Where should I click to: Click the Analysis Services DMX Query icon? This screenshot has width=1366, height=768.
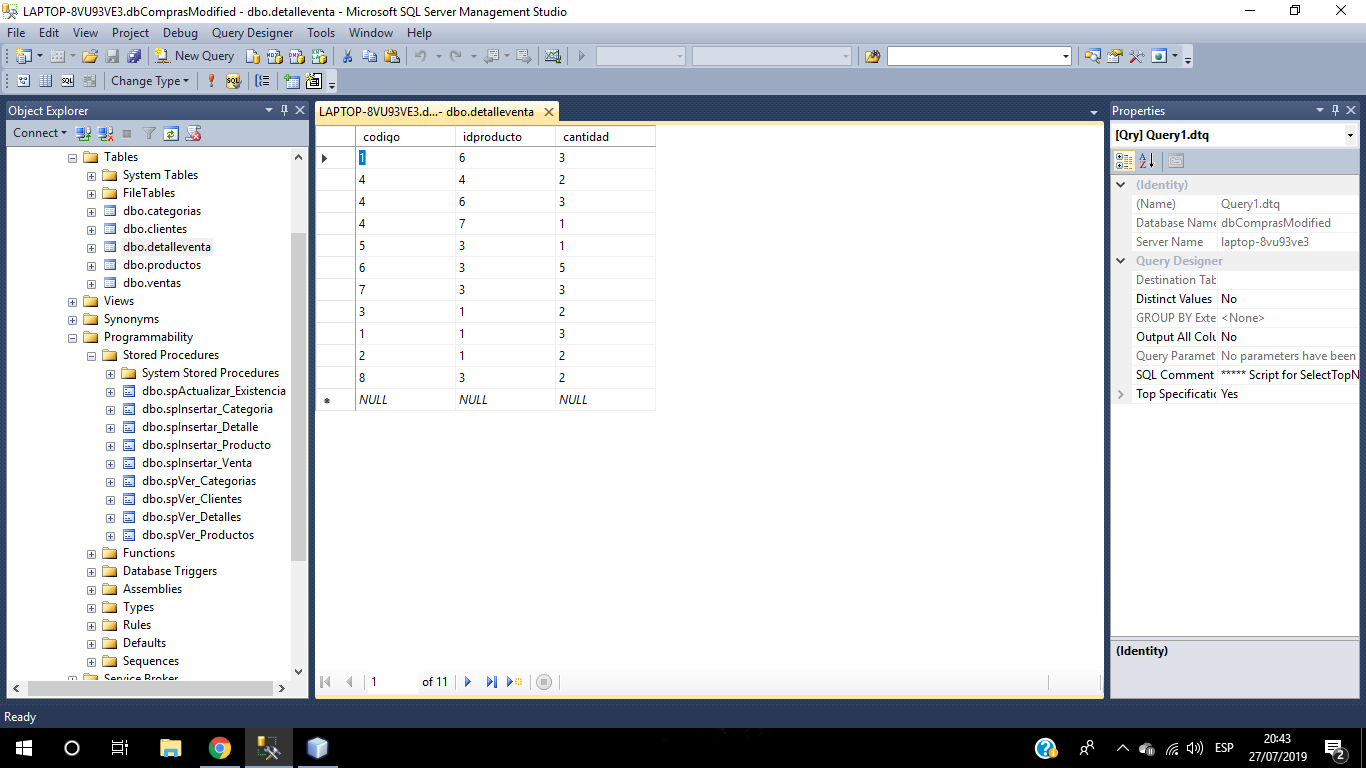tap(296, 56)
